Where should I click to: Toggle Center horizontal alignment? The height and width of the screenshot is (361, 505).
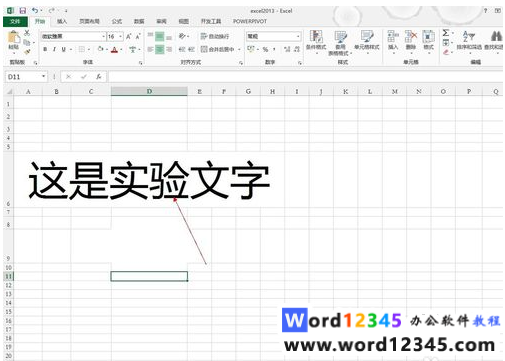[x=160, y=49]
